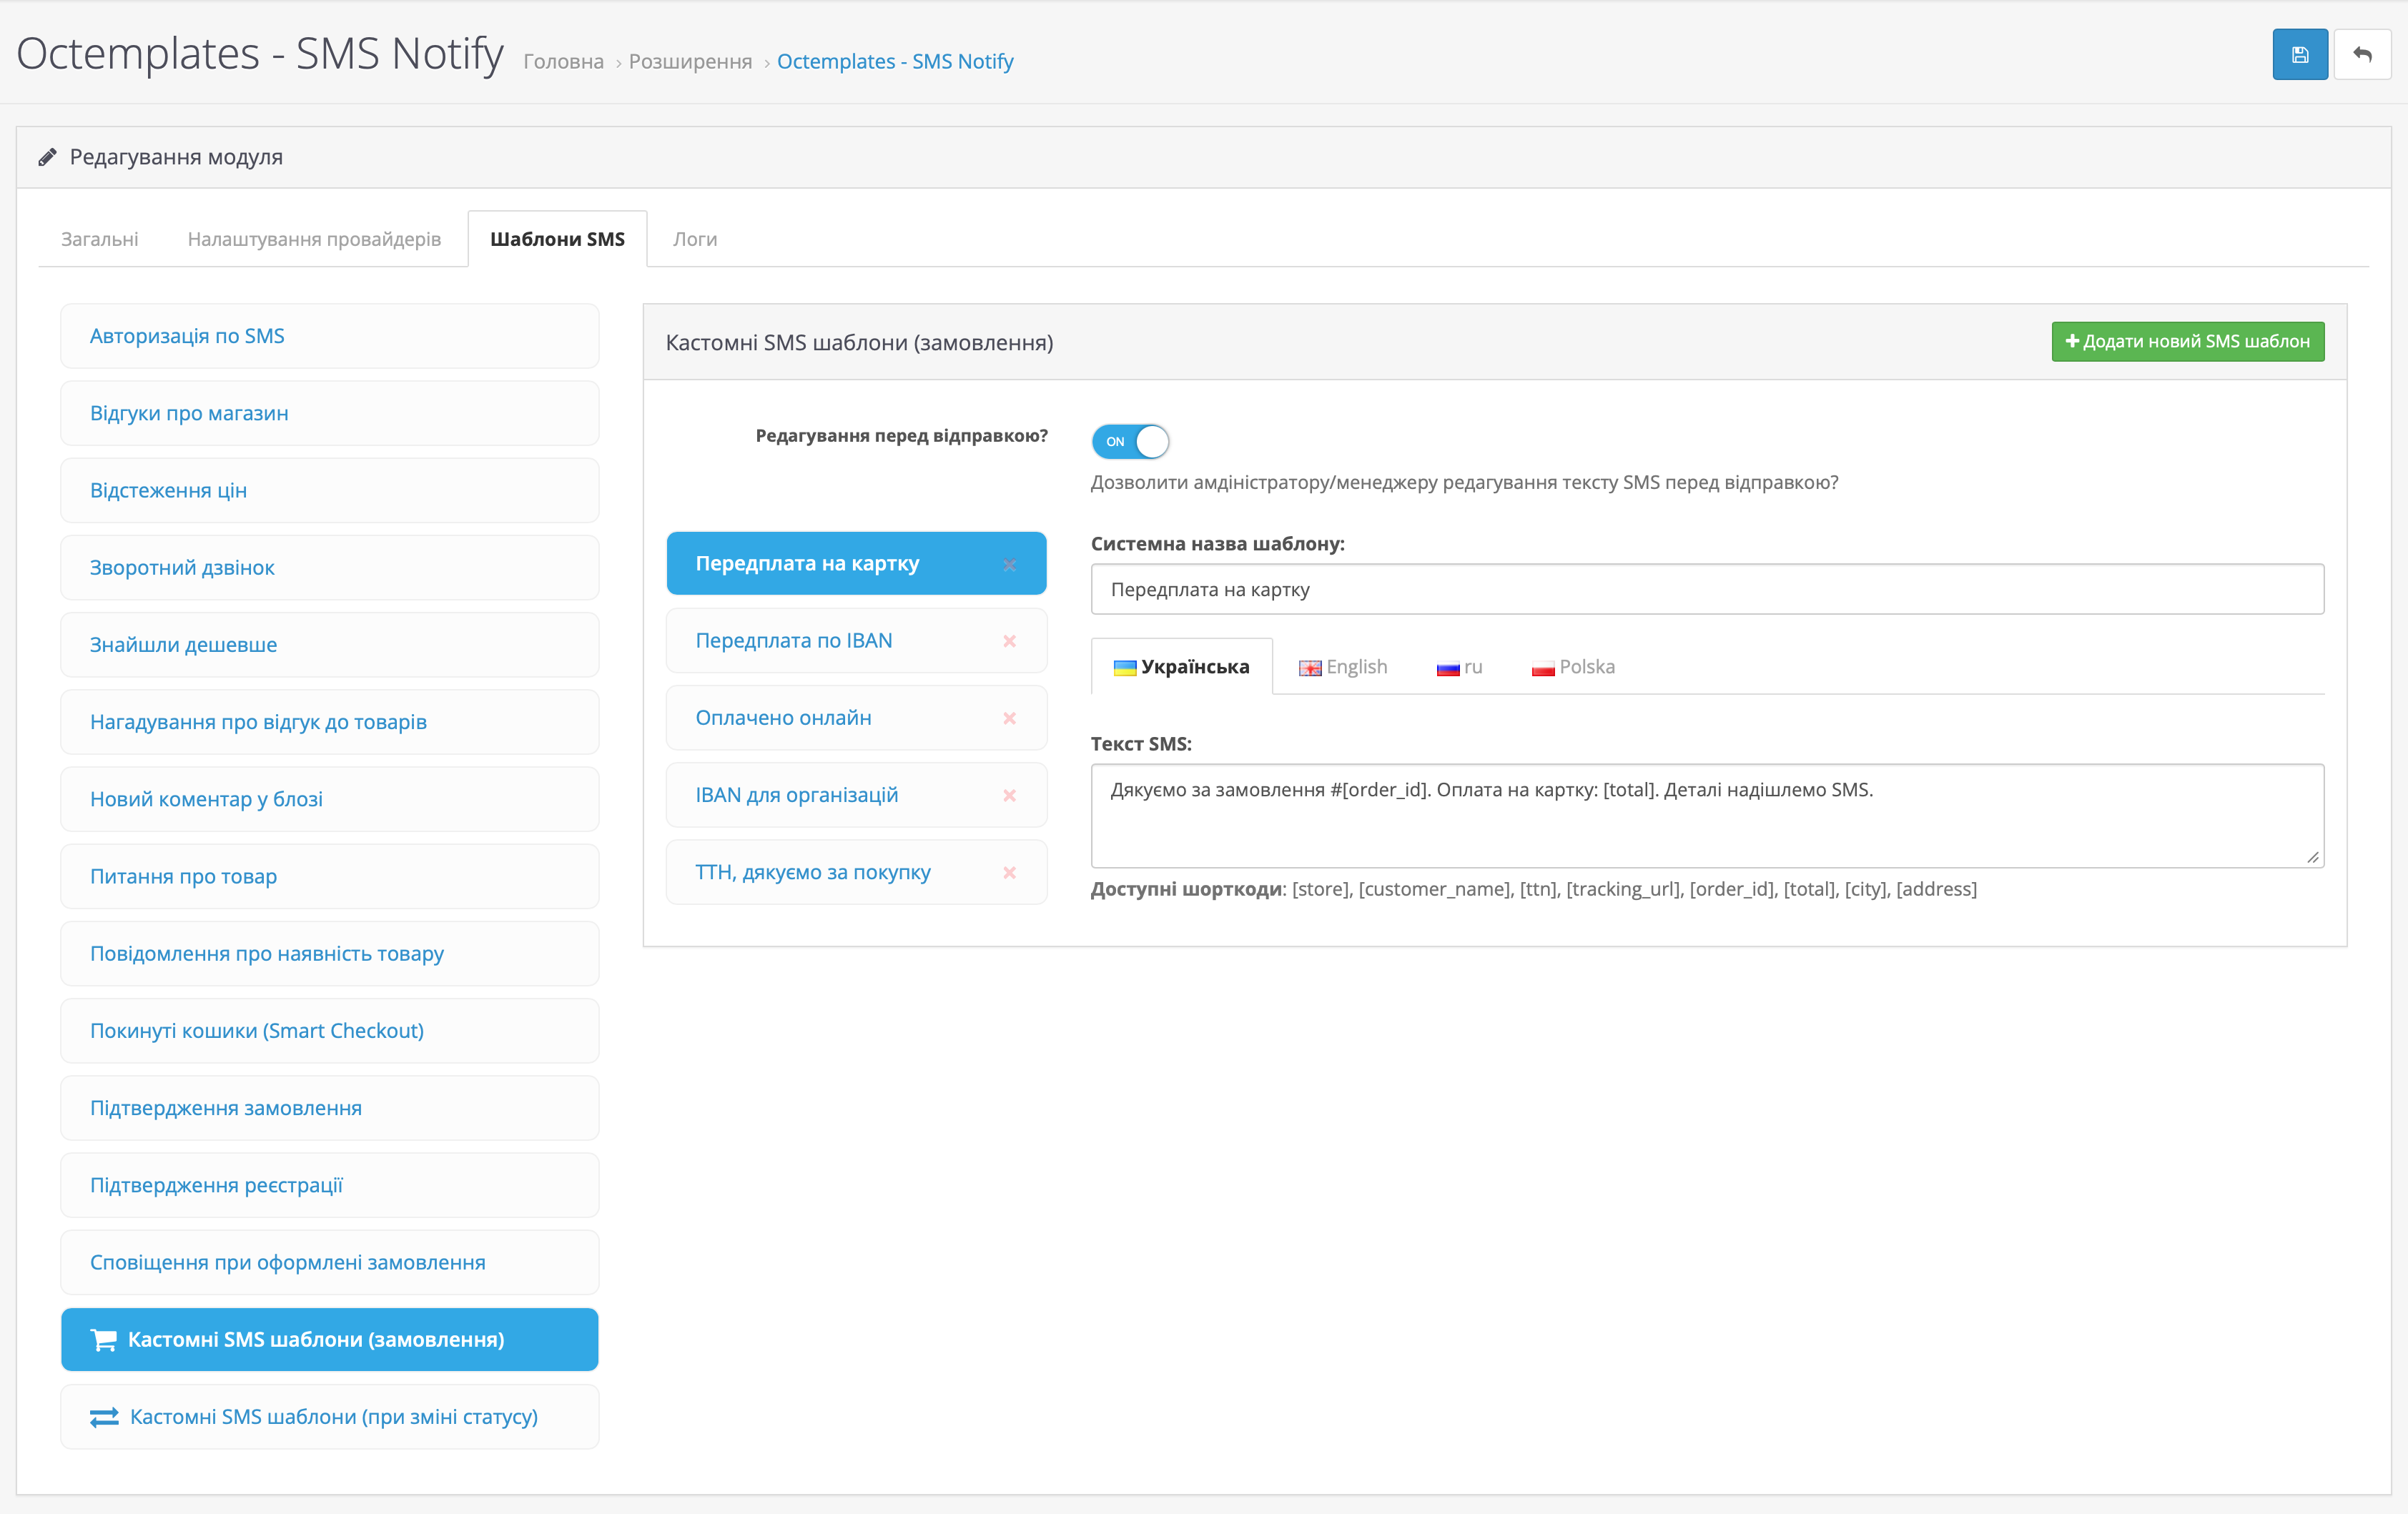Open the 'ru' language tab

(x=1459, y=667)
